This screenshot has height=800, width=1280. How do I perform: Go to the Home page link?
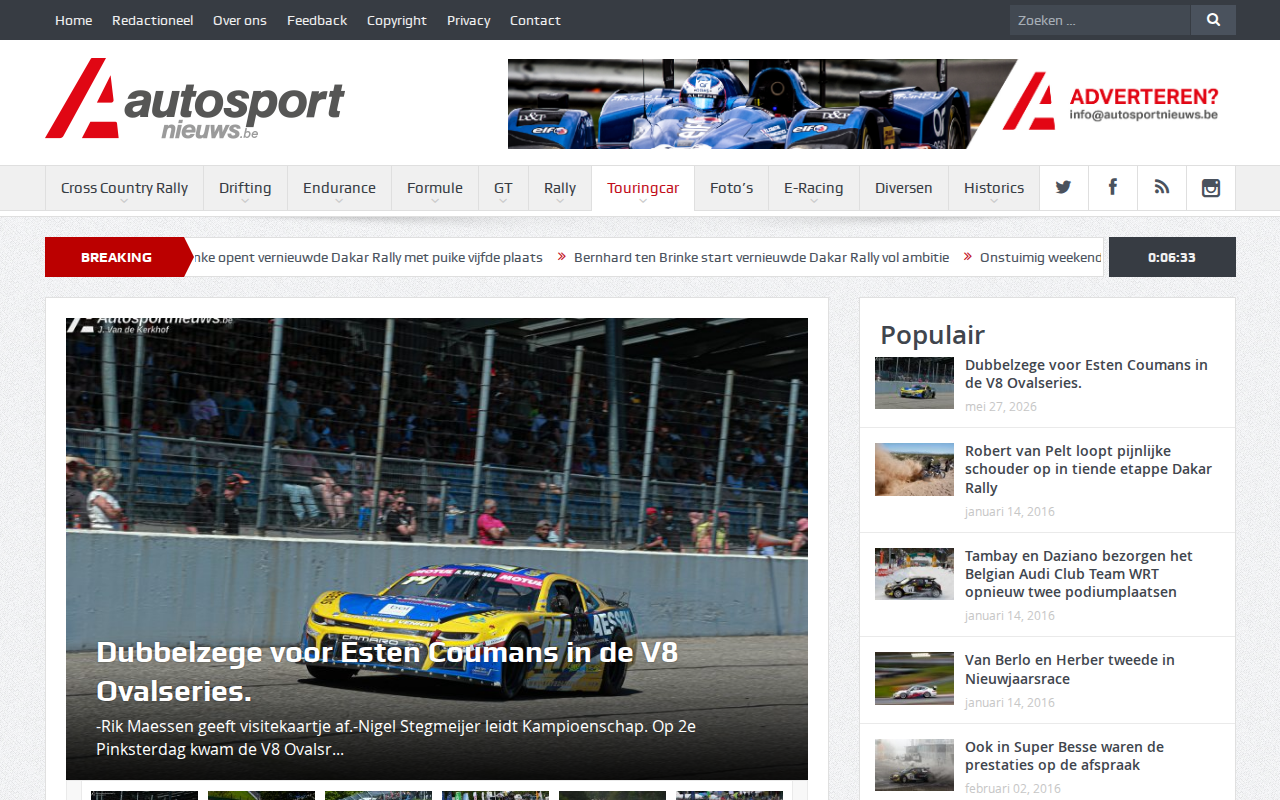73,20
